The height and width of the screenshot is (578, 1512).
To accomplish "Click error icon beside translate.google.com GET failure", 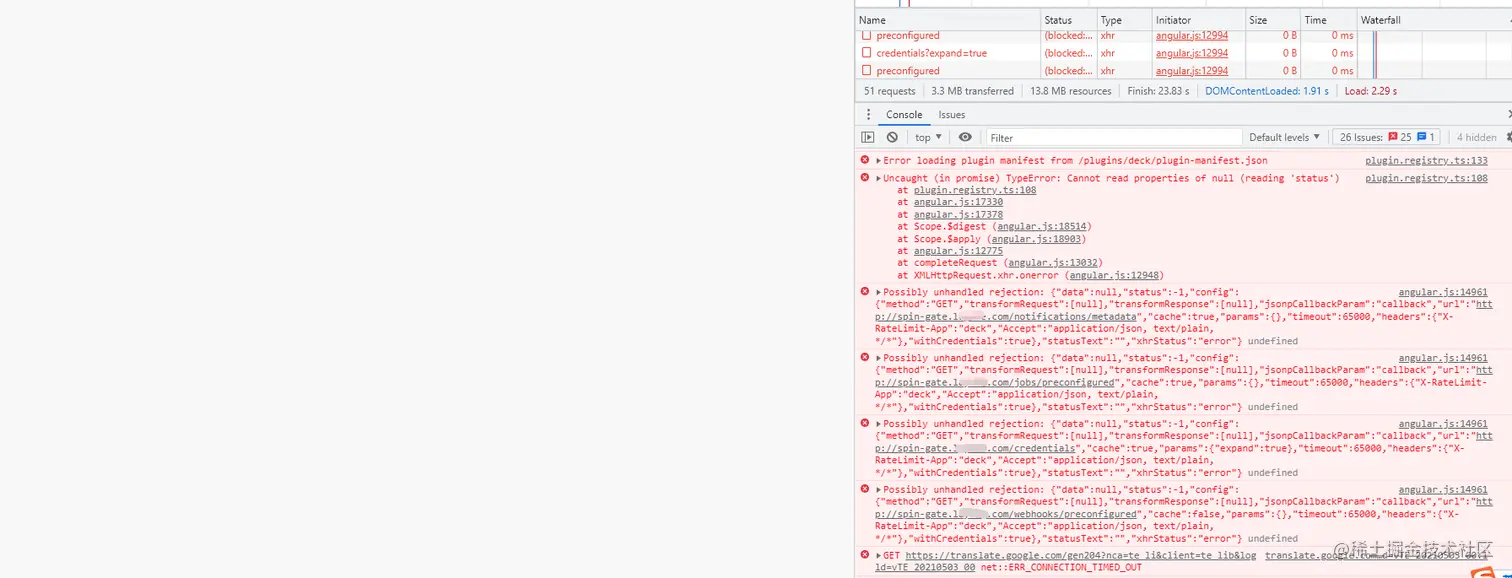I will [865, 555].
